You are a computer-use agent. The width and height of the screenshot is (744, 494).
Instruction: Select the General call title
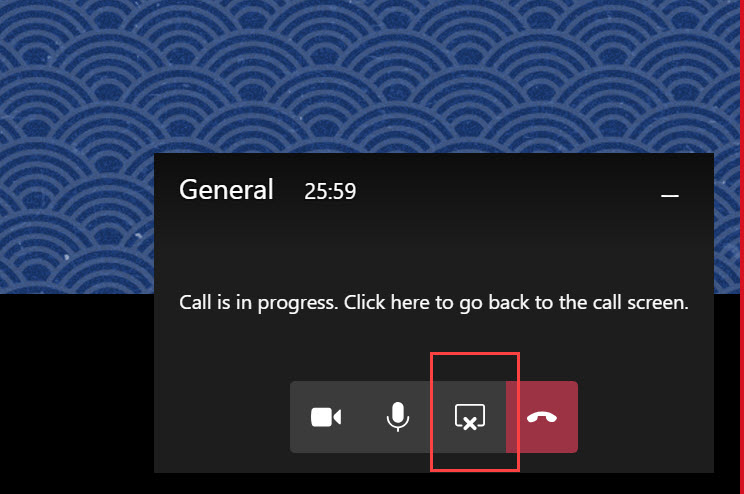[x=226, y=190]
